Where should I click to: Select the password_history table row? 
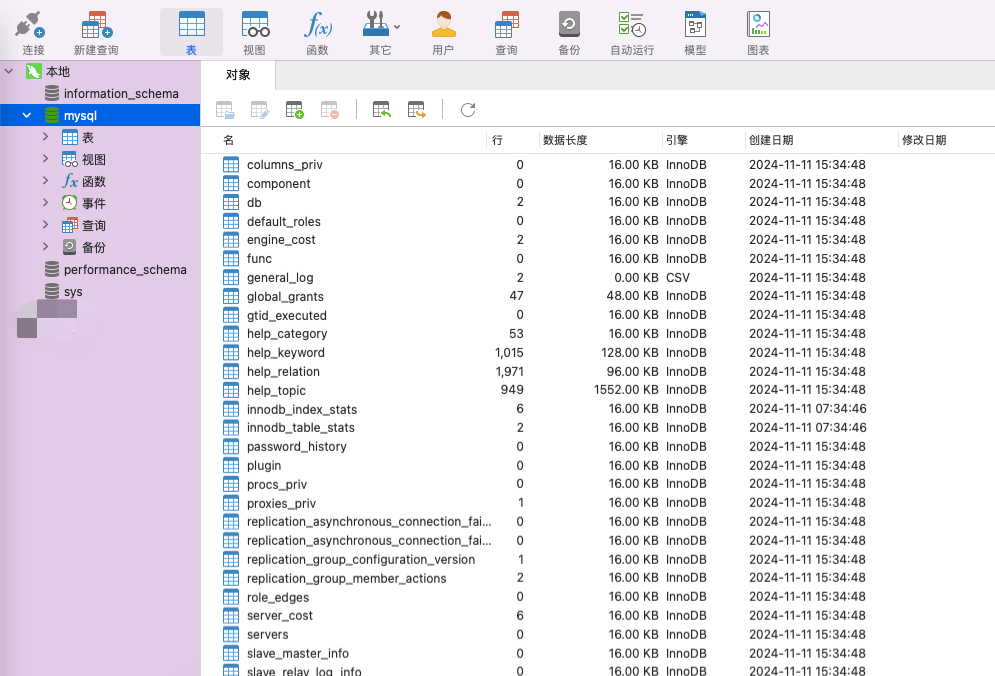[x=598, y=446]
